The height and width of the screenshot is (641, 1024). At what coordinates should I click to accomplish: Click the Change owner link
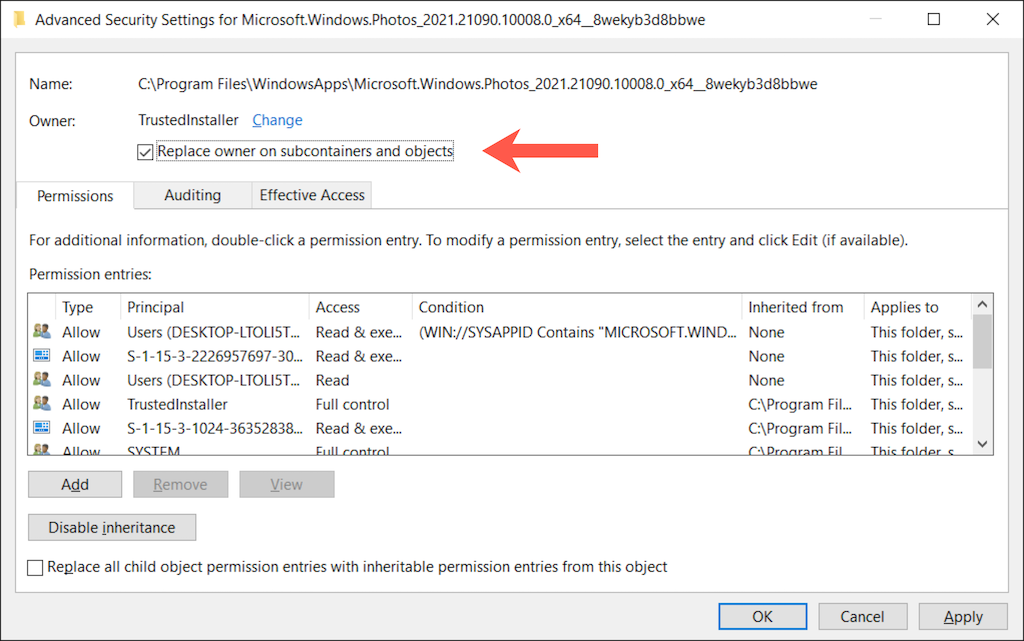(x=277, y=120)
